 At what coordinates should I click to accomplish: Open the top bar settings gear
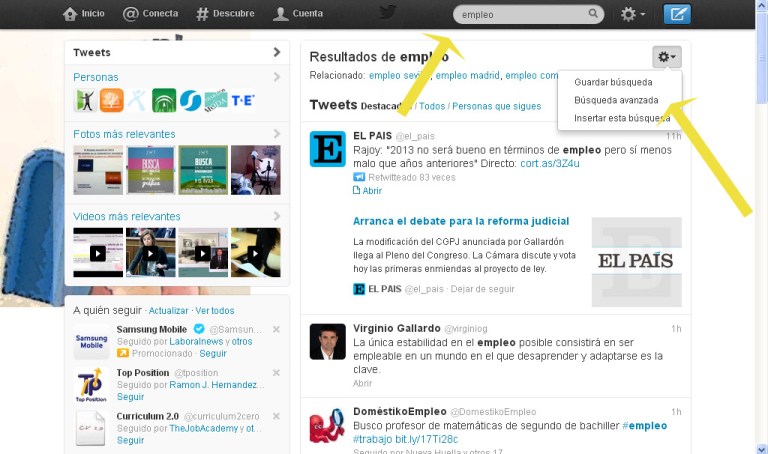pos(632,14)
